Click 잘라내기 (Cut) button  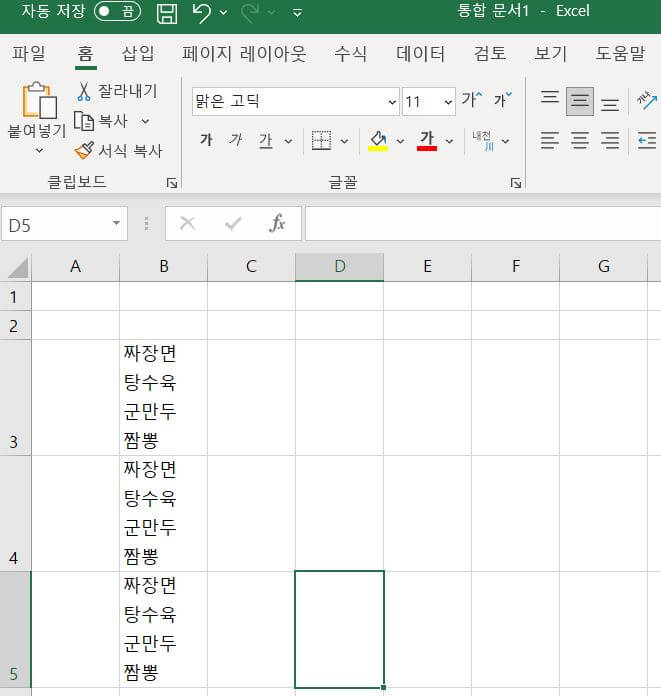(x=117, y=91)
